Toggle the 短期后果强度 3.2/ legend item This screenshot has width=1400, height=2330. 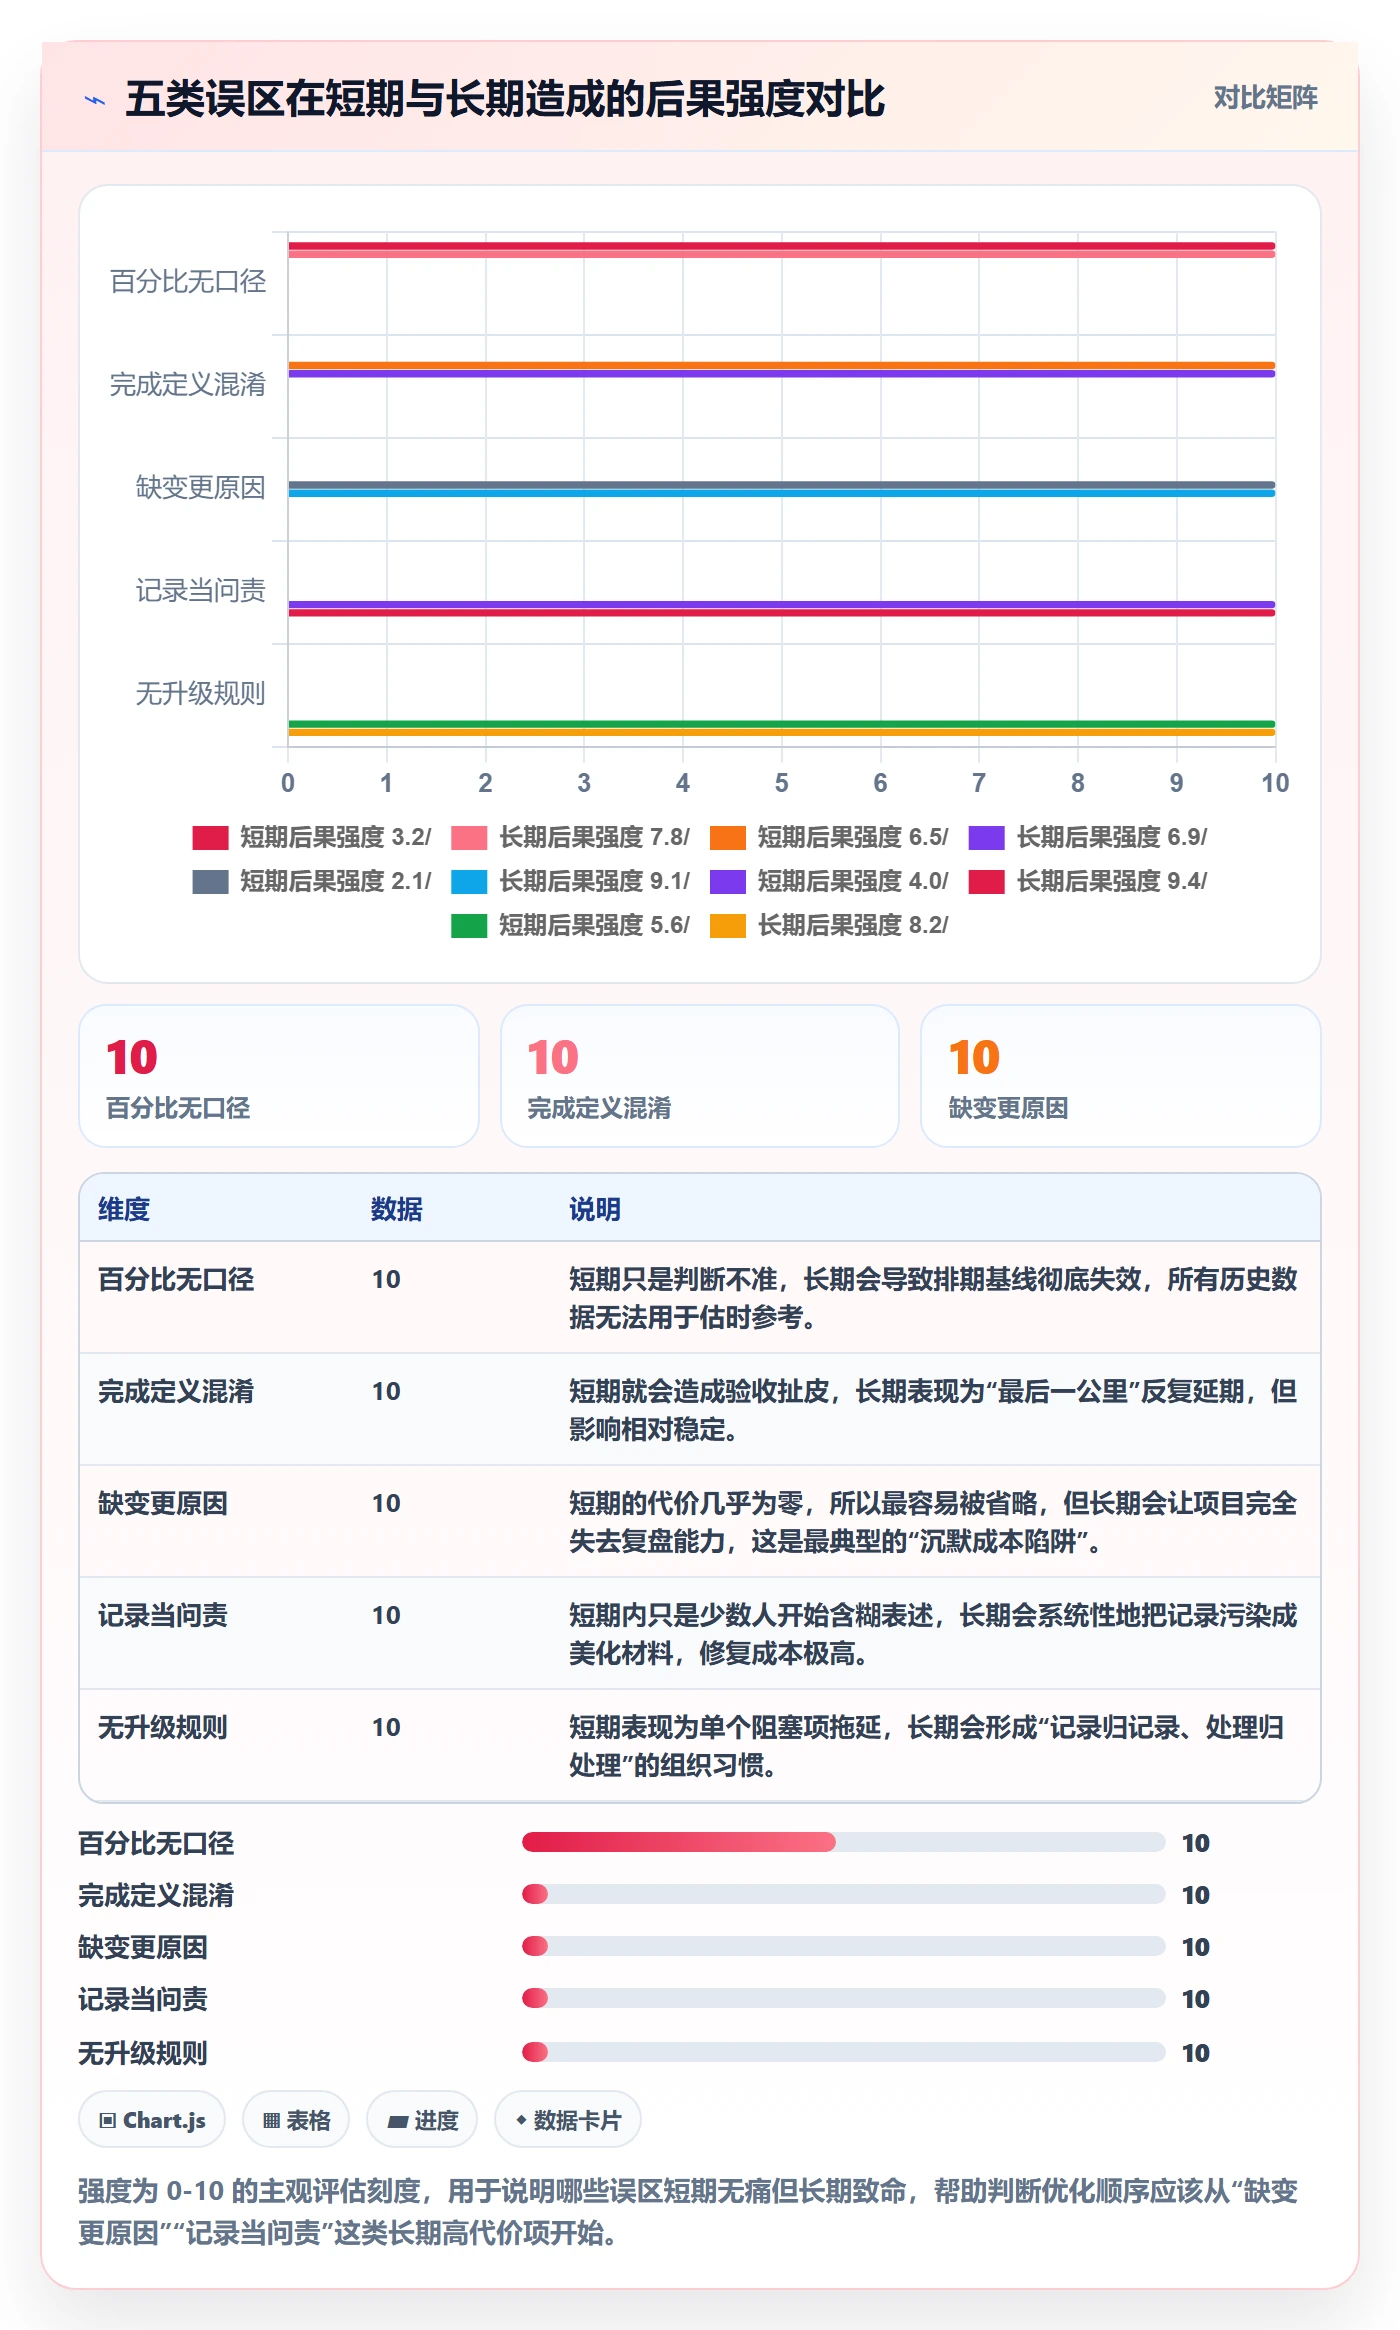tap(312, 837)
